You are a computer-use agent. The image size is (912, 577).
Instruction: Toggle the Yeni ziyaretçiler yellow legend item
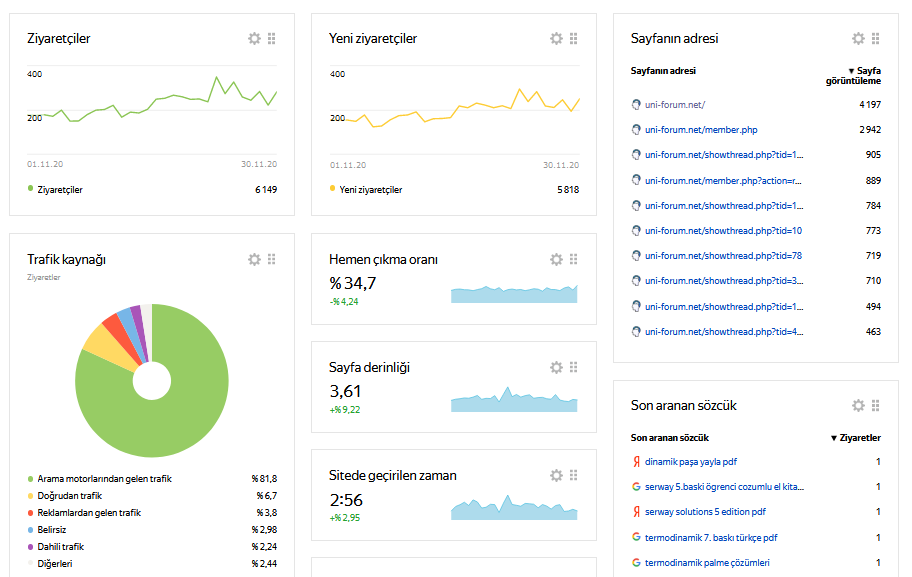[x=370, y=189]
